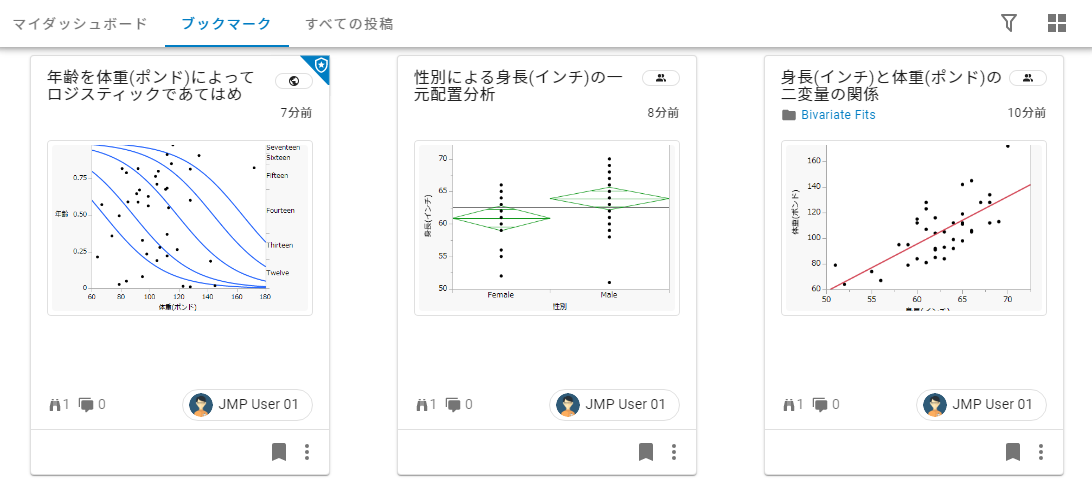The width and height of the screenshot is (1092, 490).
Task: Click the comment icon on bivariate post
Action: pos(821,405)
